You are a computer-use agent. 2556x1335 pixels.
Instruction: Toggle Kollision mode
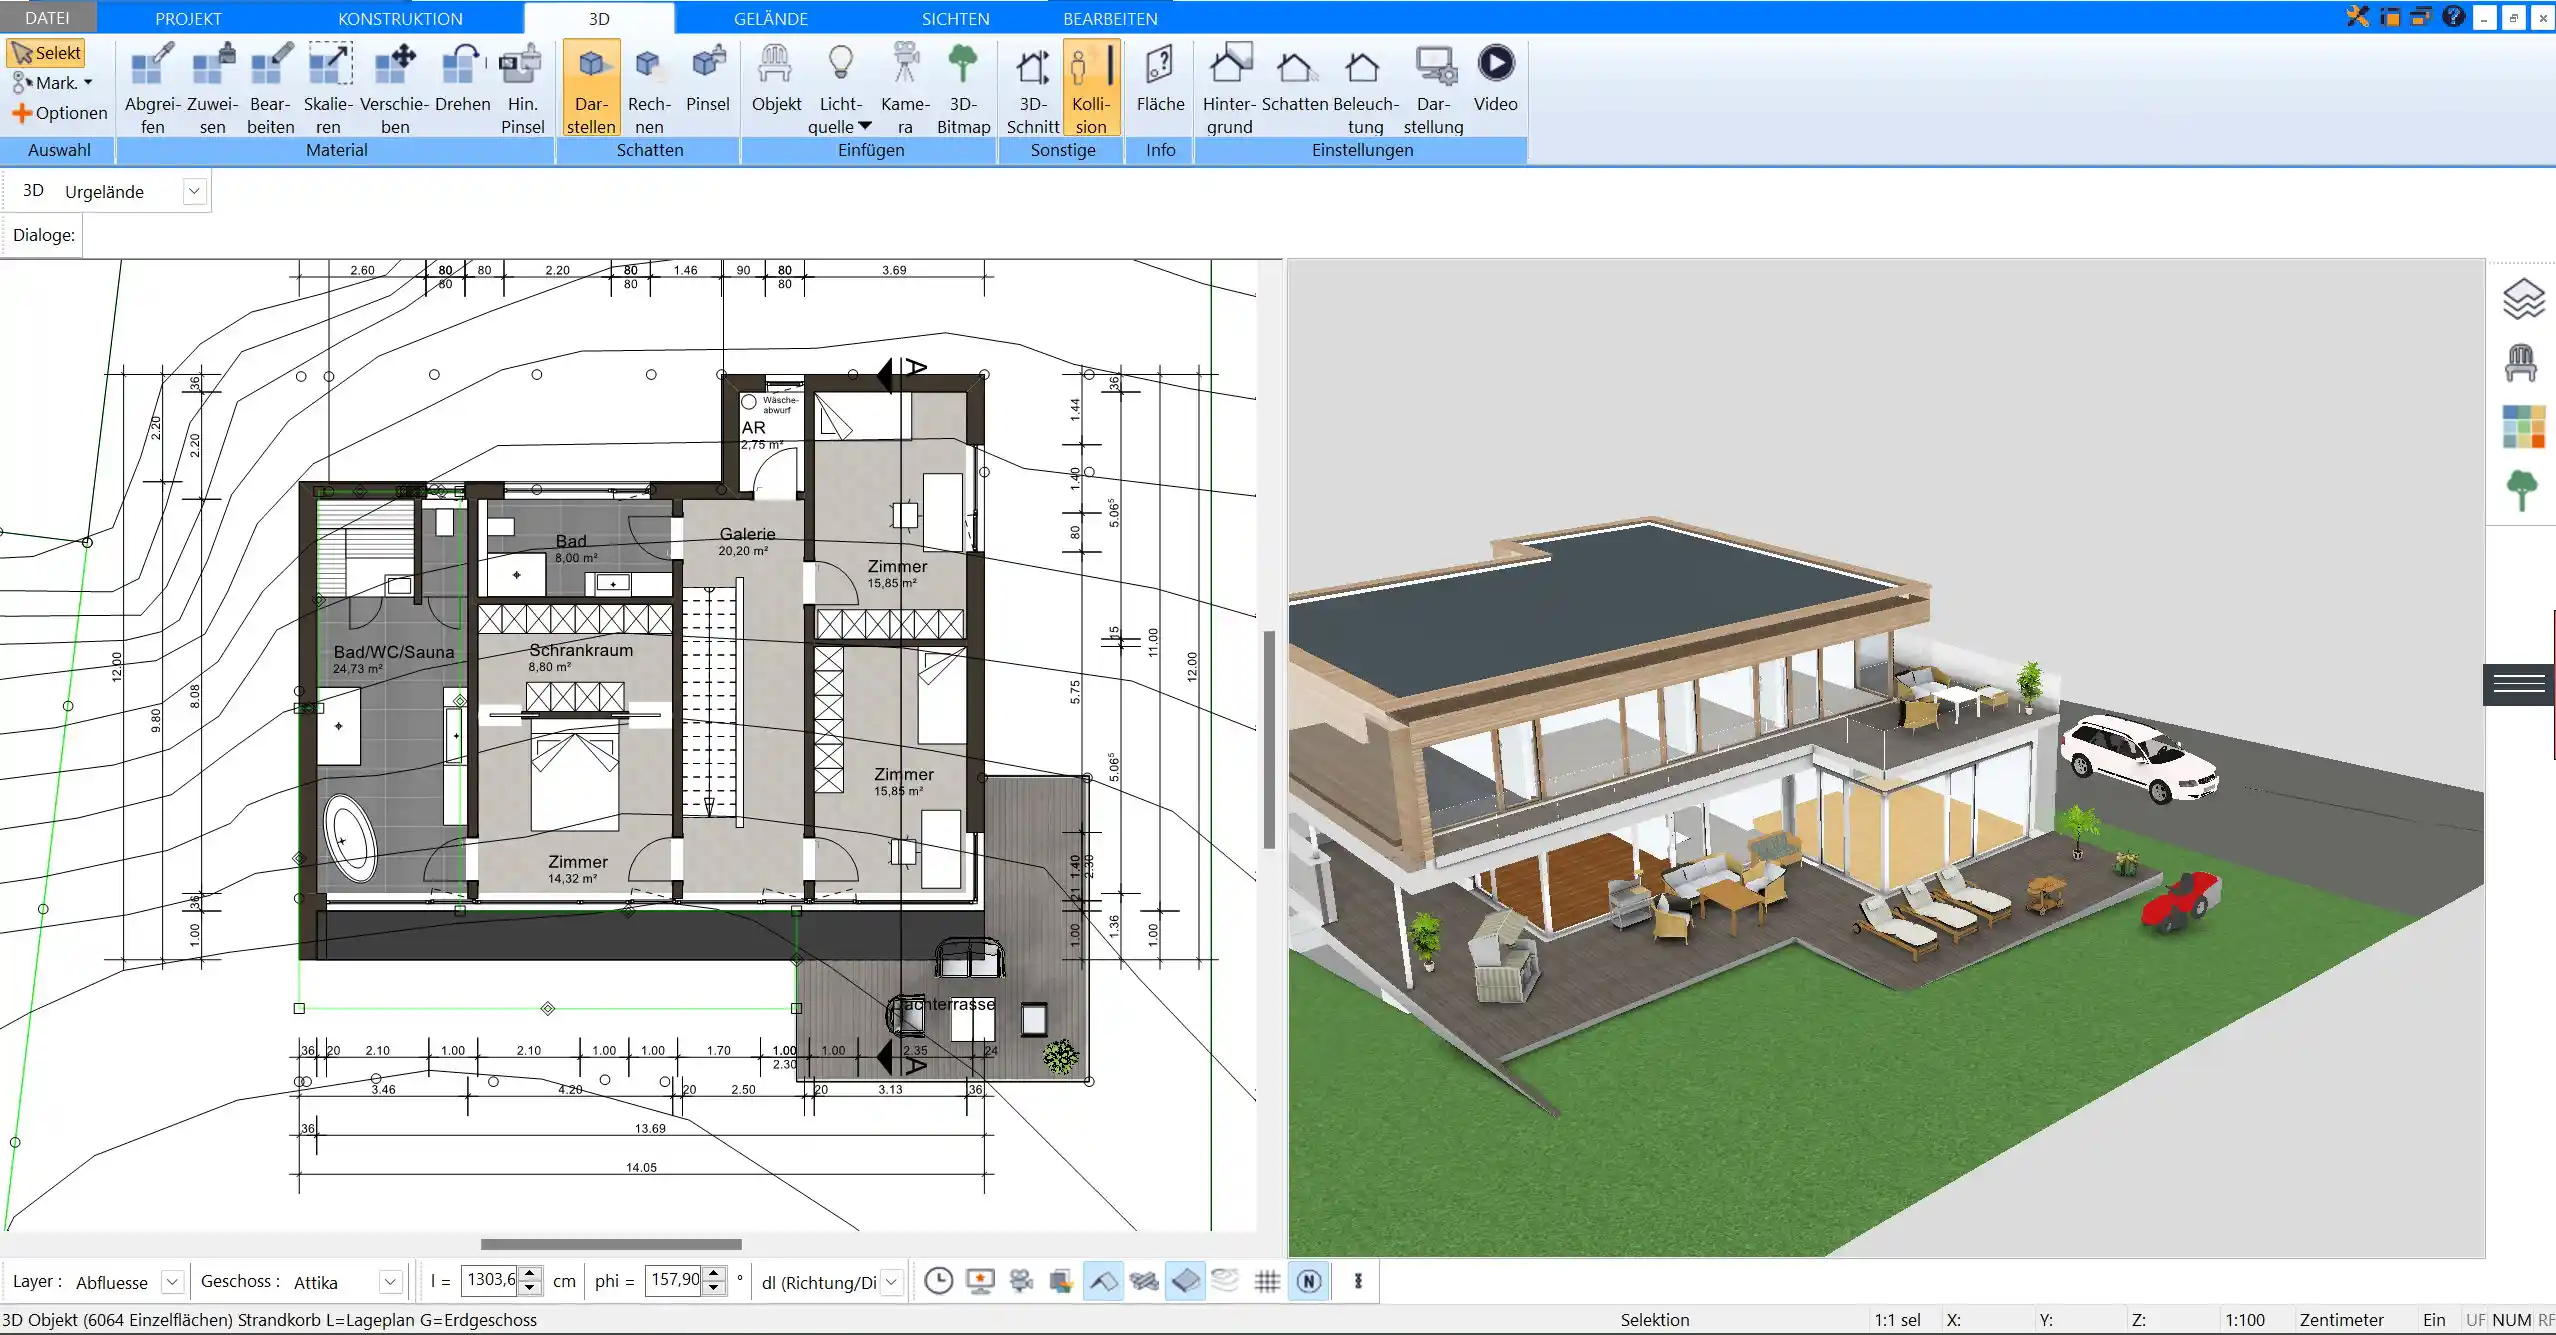click(1091, 88)
